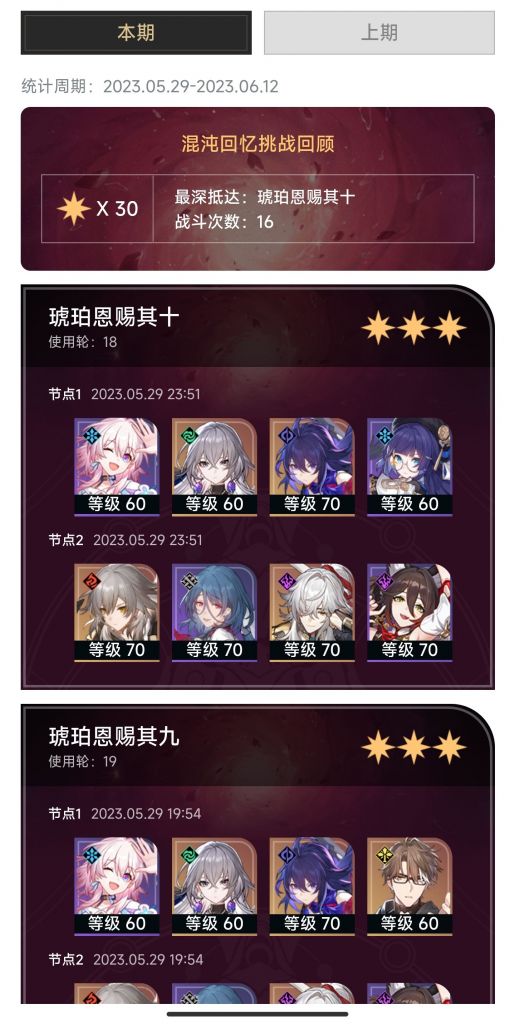Tap fire element icon on node 2 first portrait
Image resolution: width=515 pixels, height=1024 pixels.
tap(91, 581)
